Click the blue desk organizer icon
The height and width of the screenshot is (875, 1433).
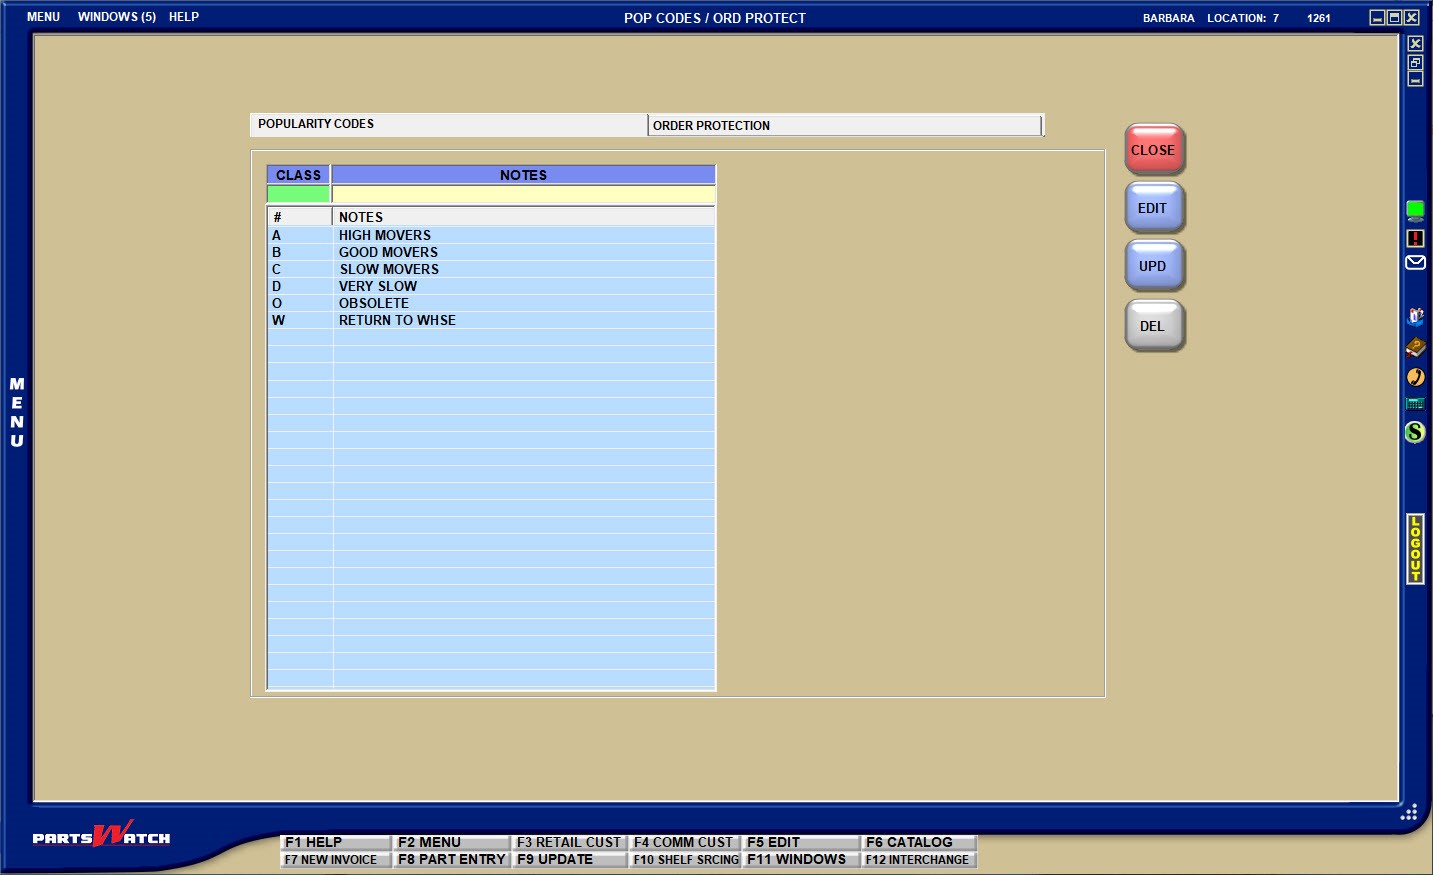[1415, 317]
